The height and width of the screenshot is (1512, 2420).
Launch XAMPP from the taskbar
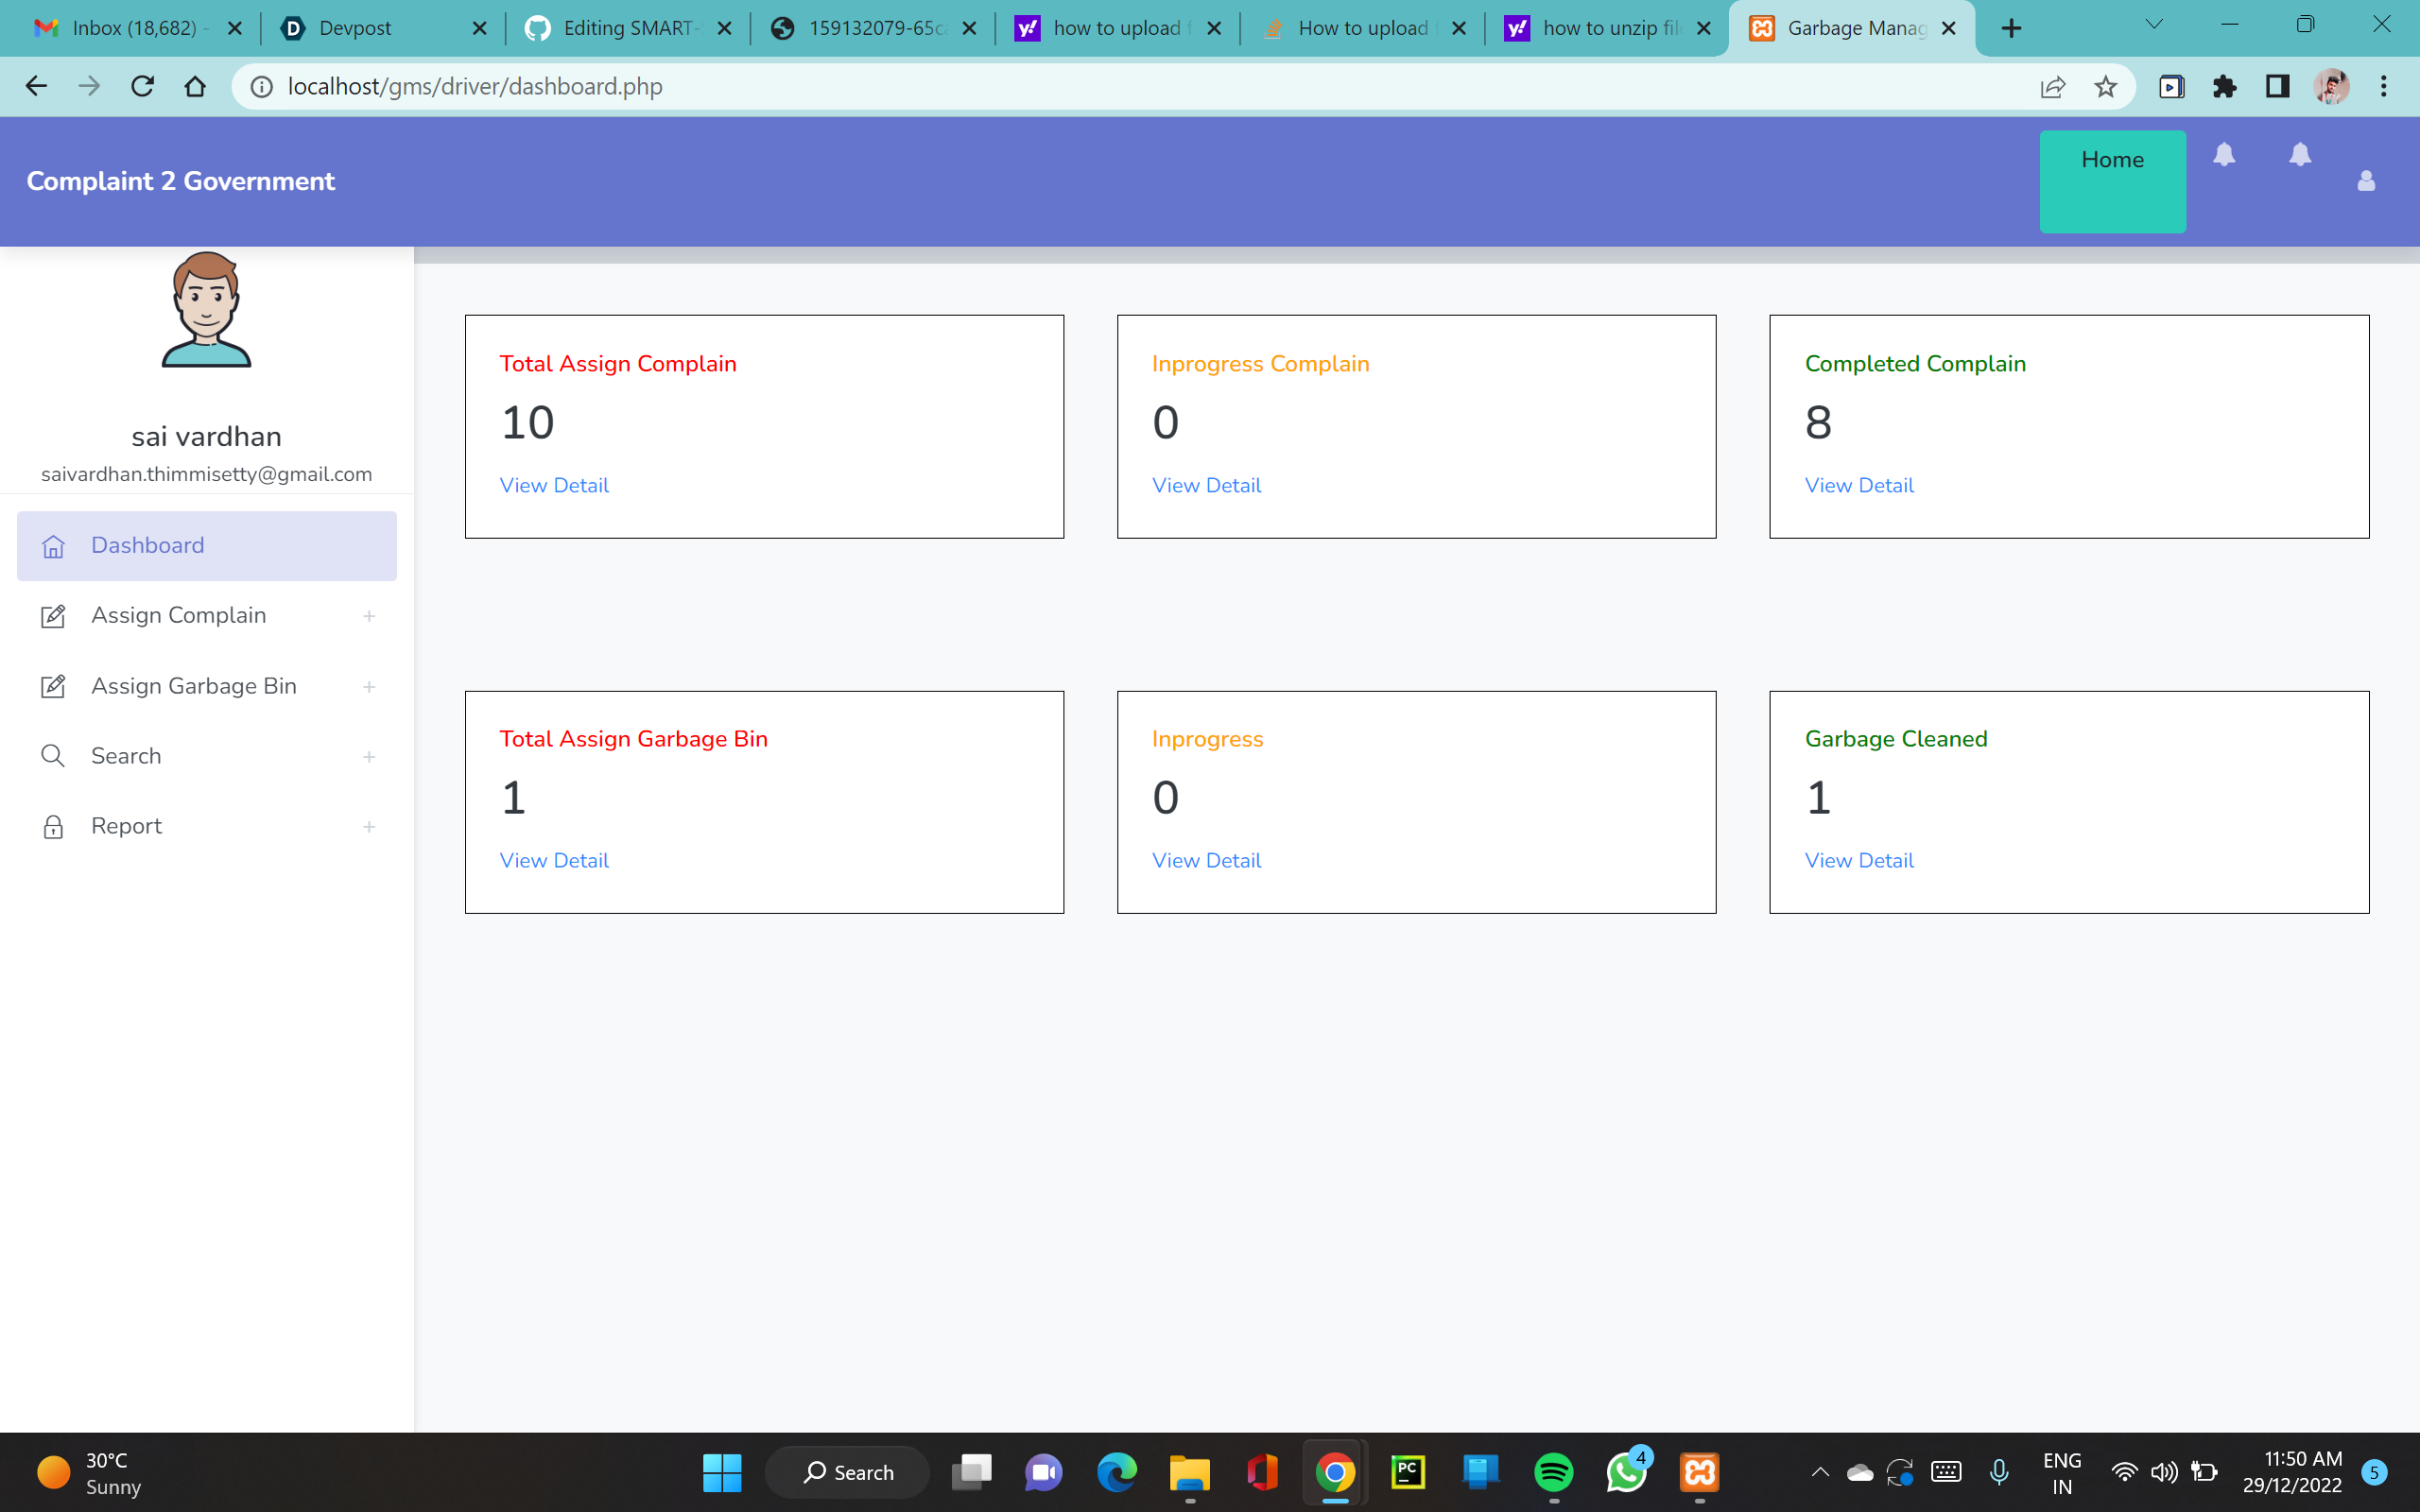(x=1698, y=1471)
